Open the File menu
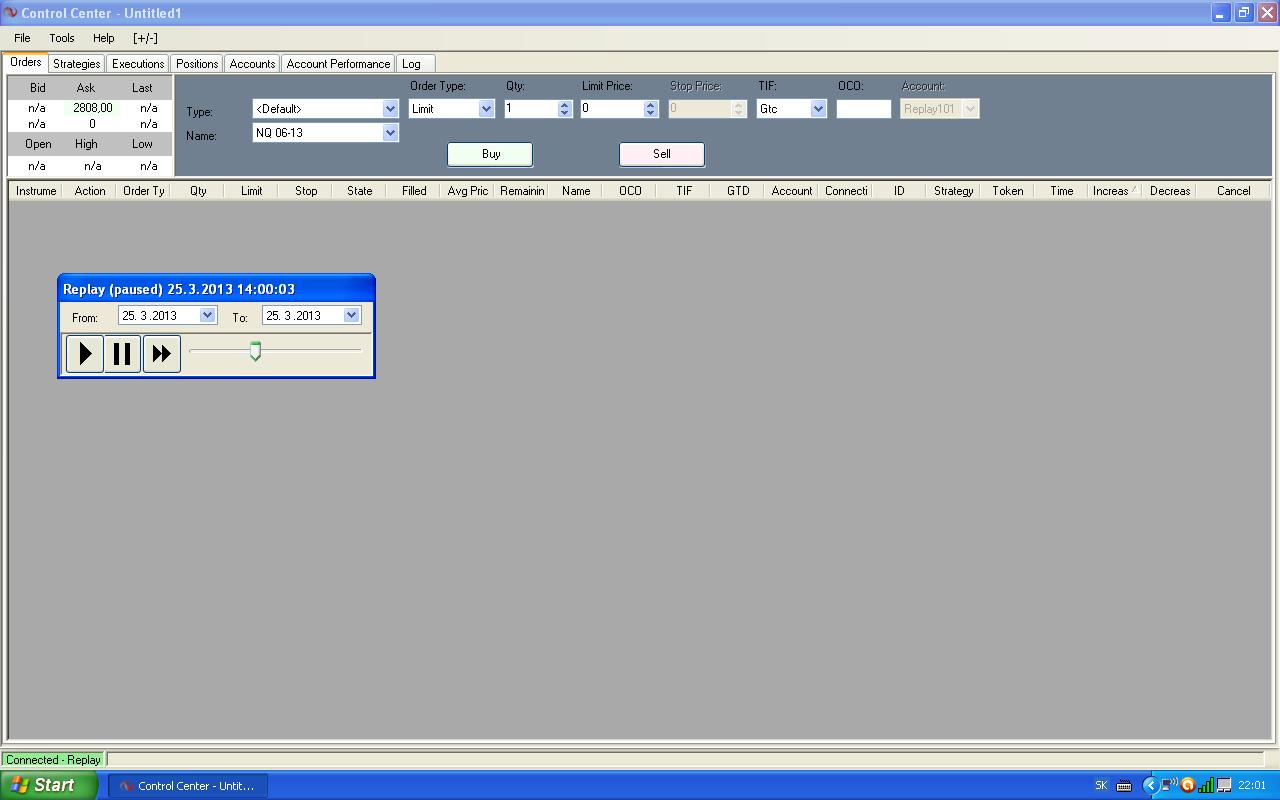 pos(22,38)
